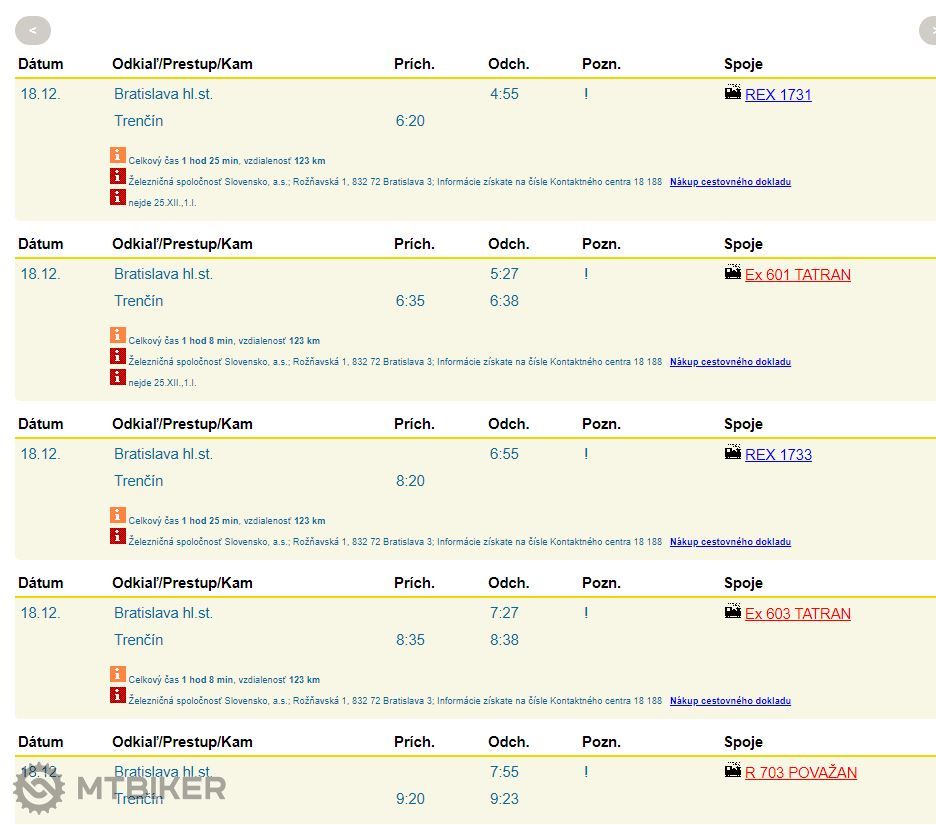Go to next image with right arrow
The height and width of the screenshot is (825, 936).
pos(928,31)
